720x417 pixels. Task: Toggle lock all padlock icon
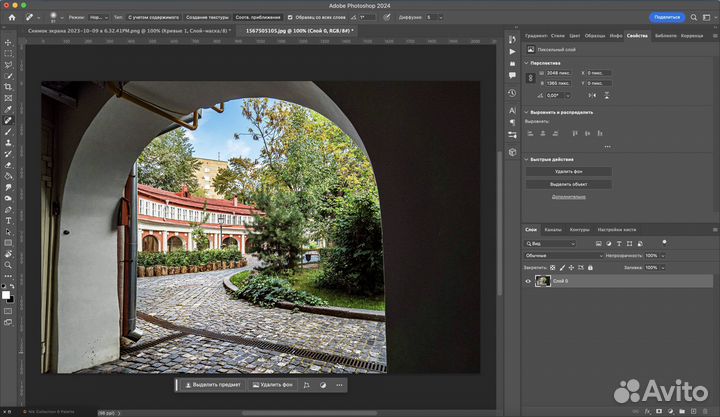tap(591, 268)
